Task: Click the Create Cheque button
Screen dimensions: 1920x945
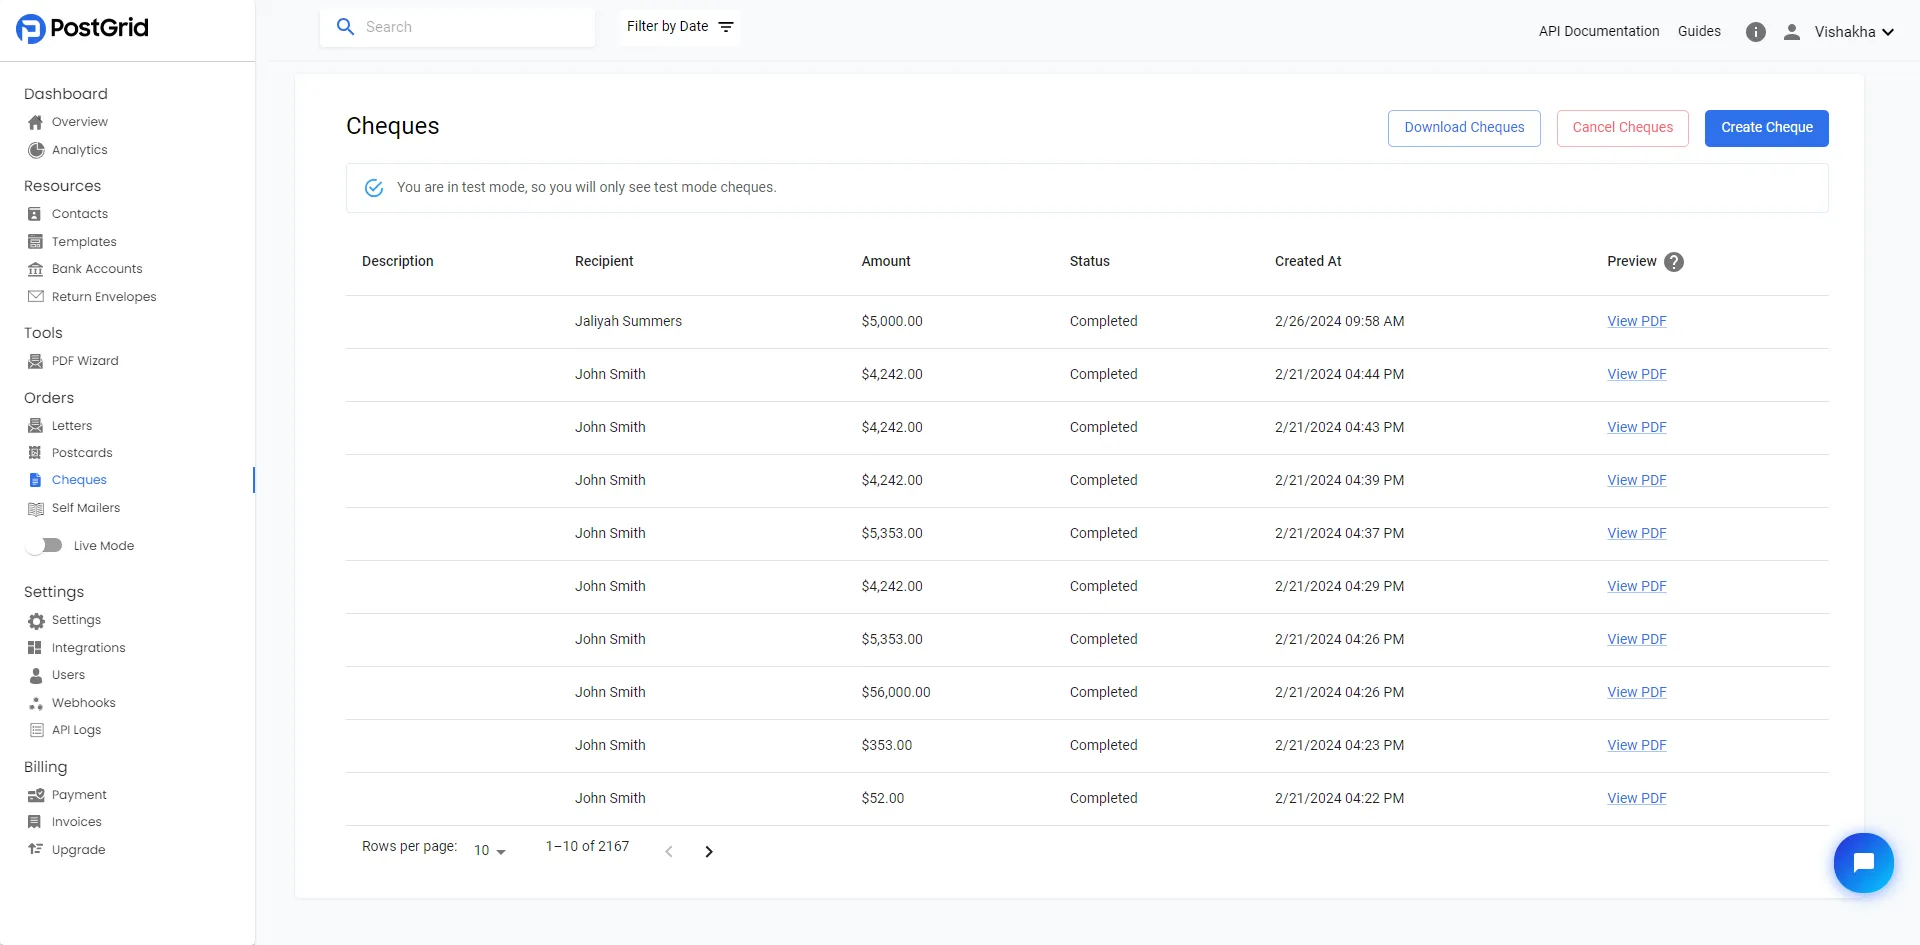Action: click(x=1766, y=128)
